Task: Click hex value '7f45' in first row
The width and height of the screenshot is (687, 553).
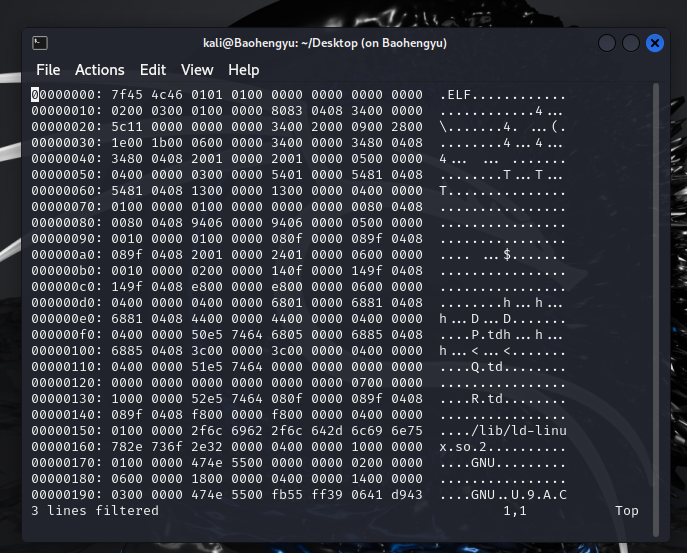Action: pyautogui.click(x=127, y=95)
